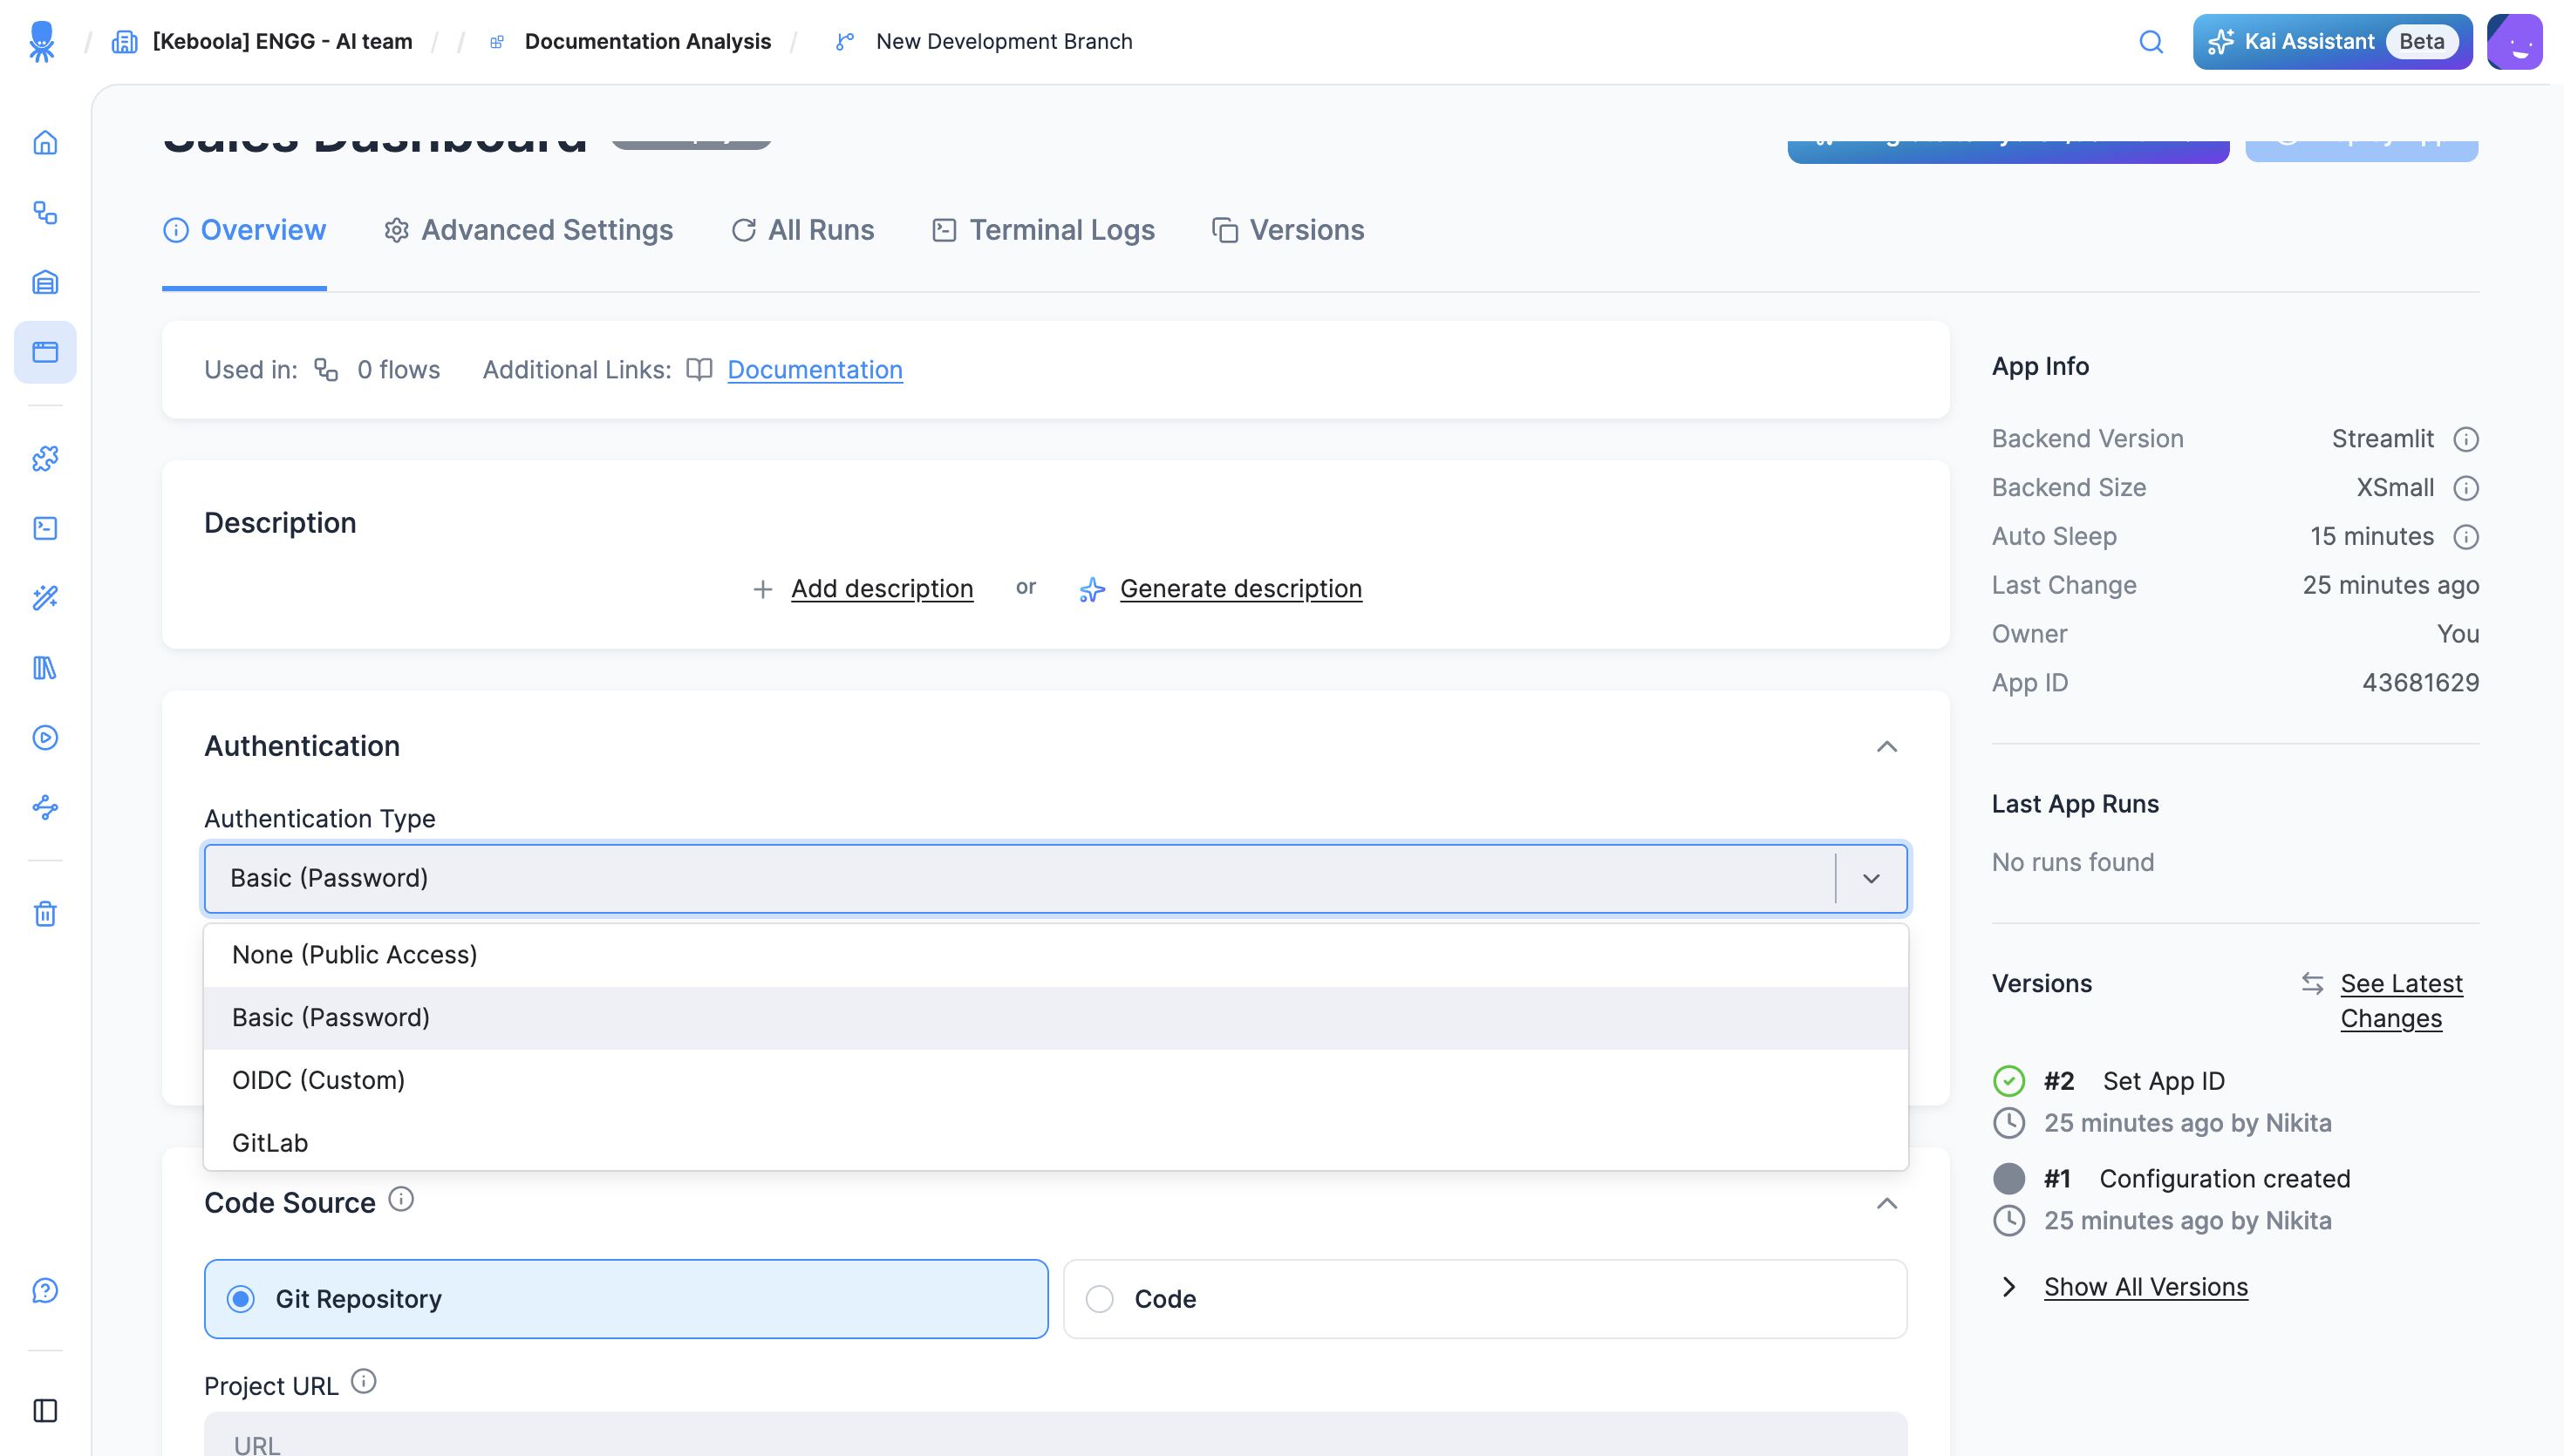
Task: Open the Data Catalog books icon
Action: pos(45,668)
